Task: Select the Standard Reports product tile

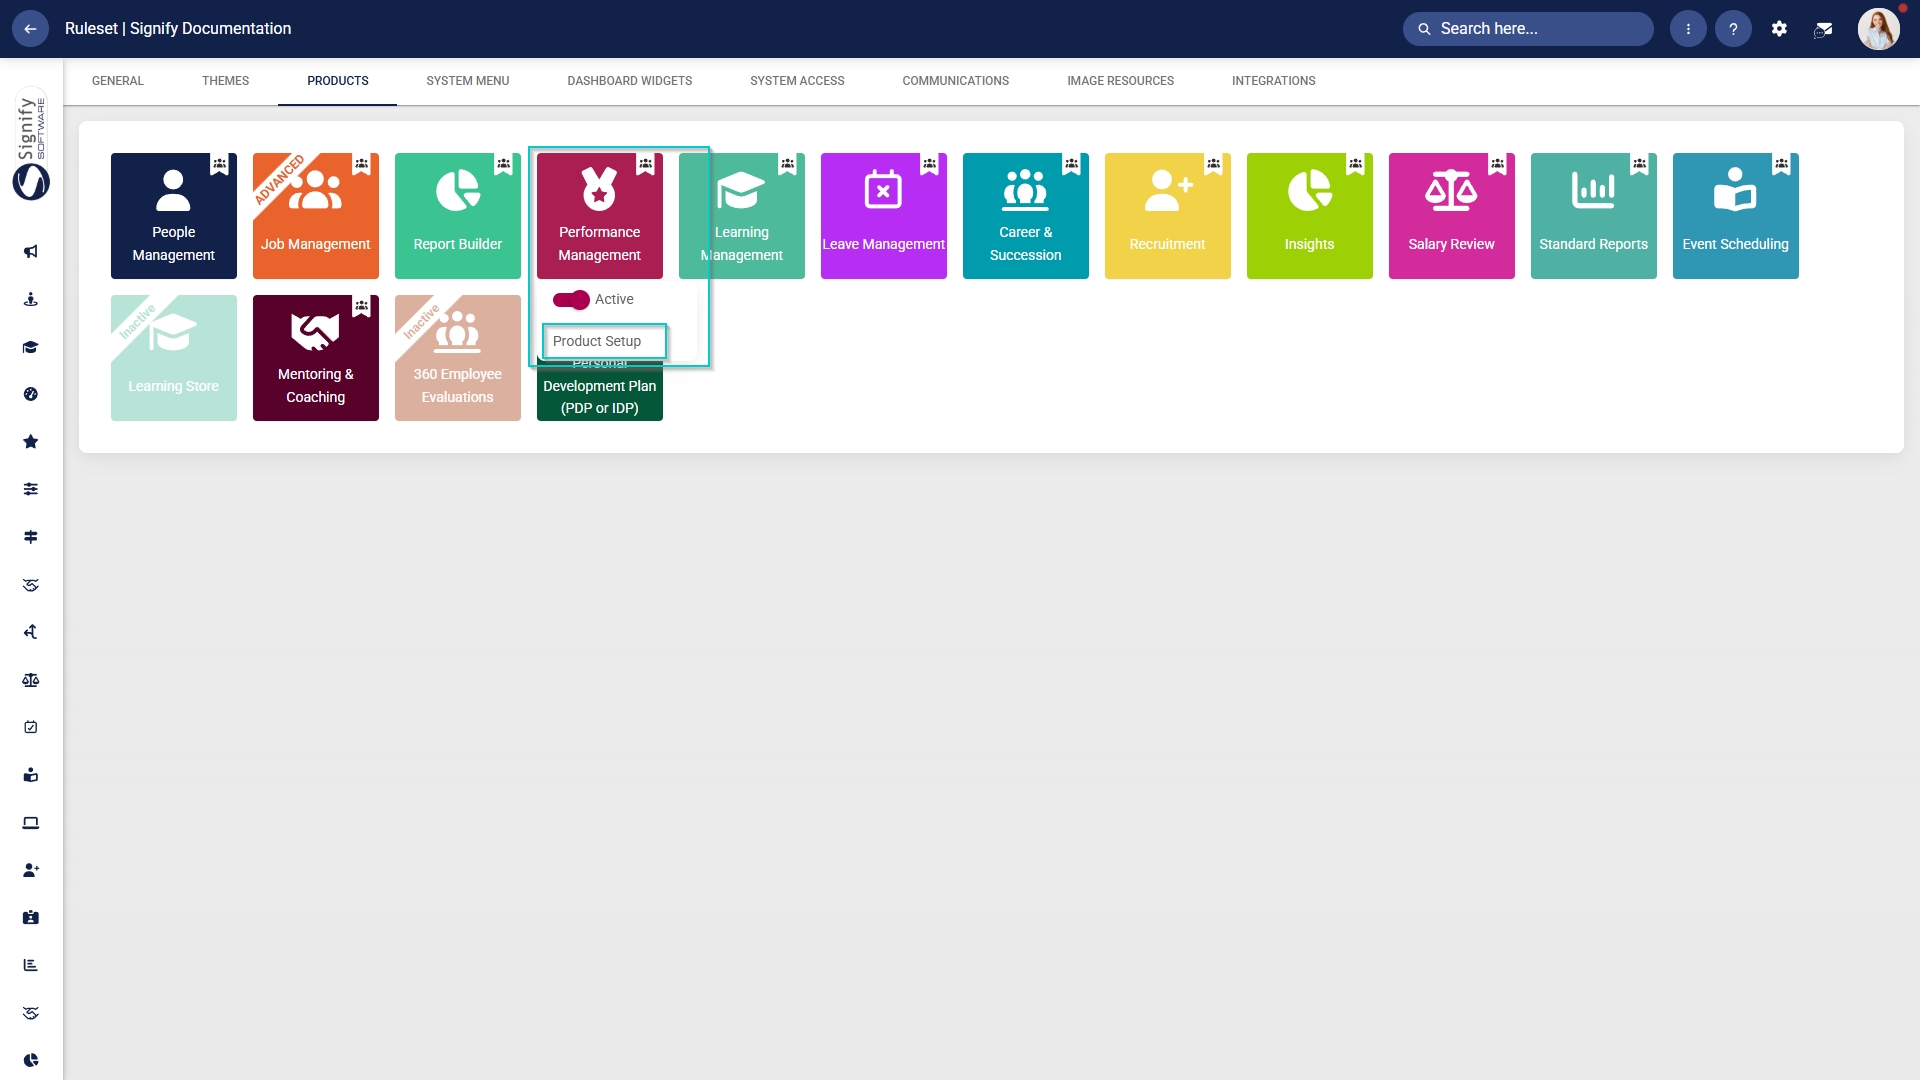Action: click(x=1594, y=216)
